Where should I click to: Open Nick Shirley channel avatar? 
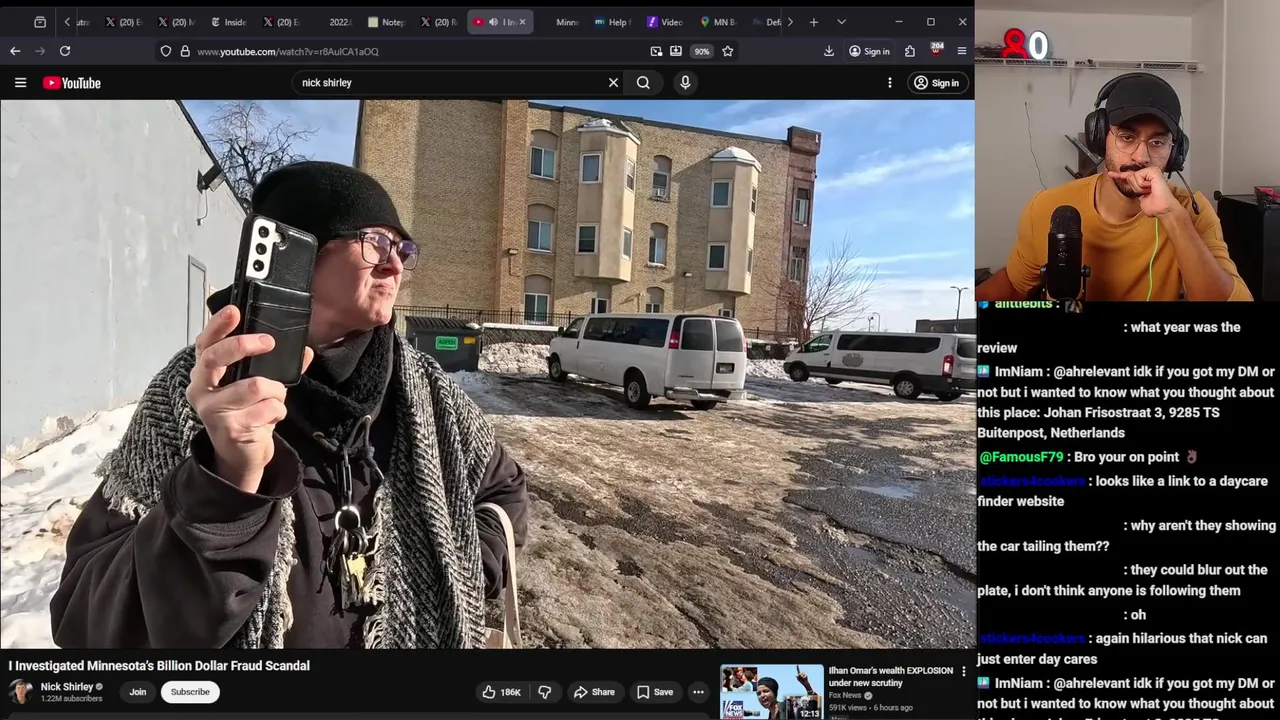click(x=20, y=692)
